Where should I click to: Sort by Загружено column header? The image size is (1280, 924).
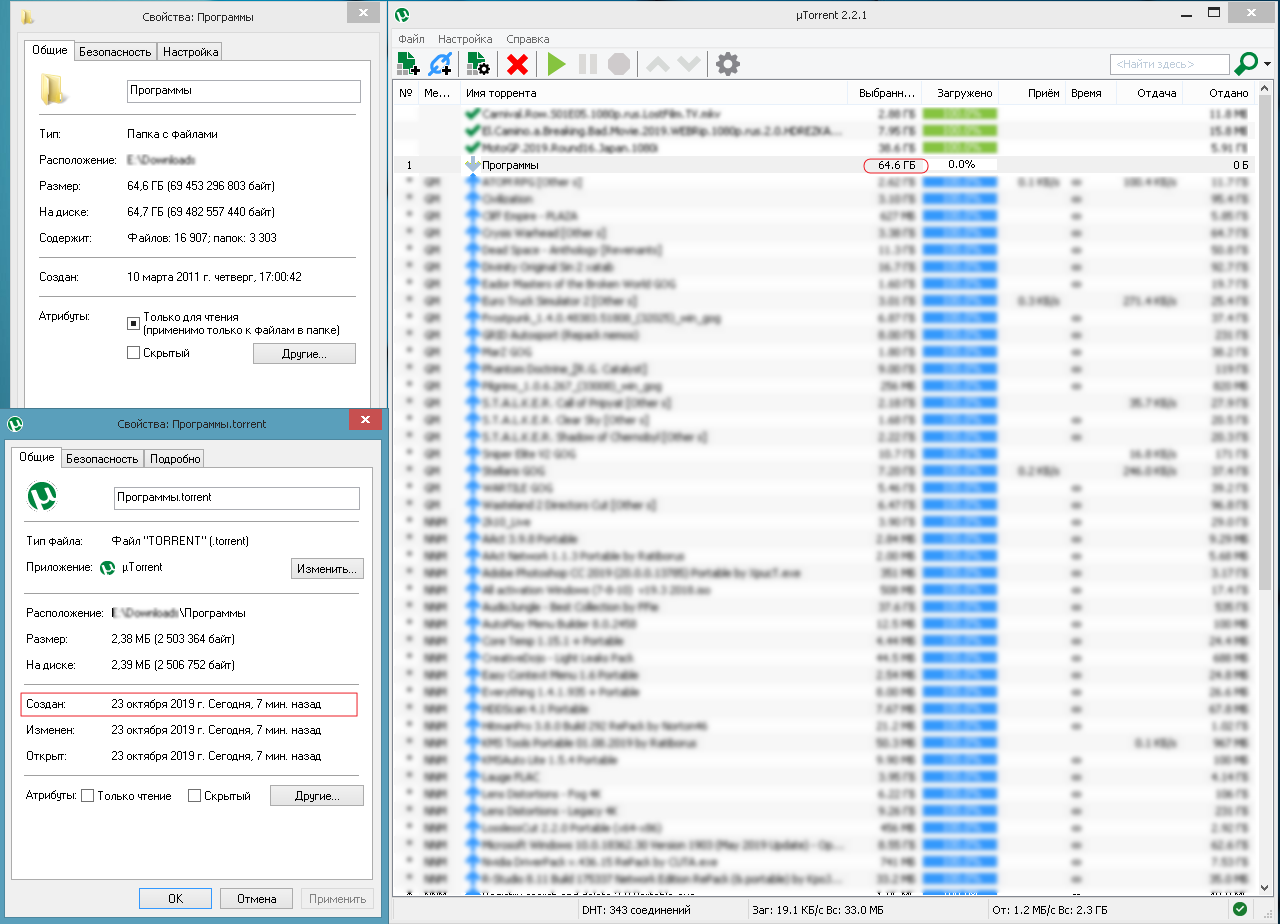tap(960, 93)
